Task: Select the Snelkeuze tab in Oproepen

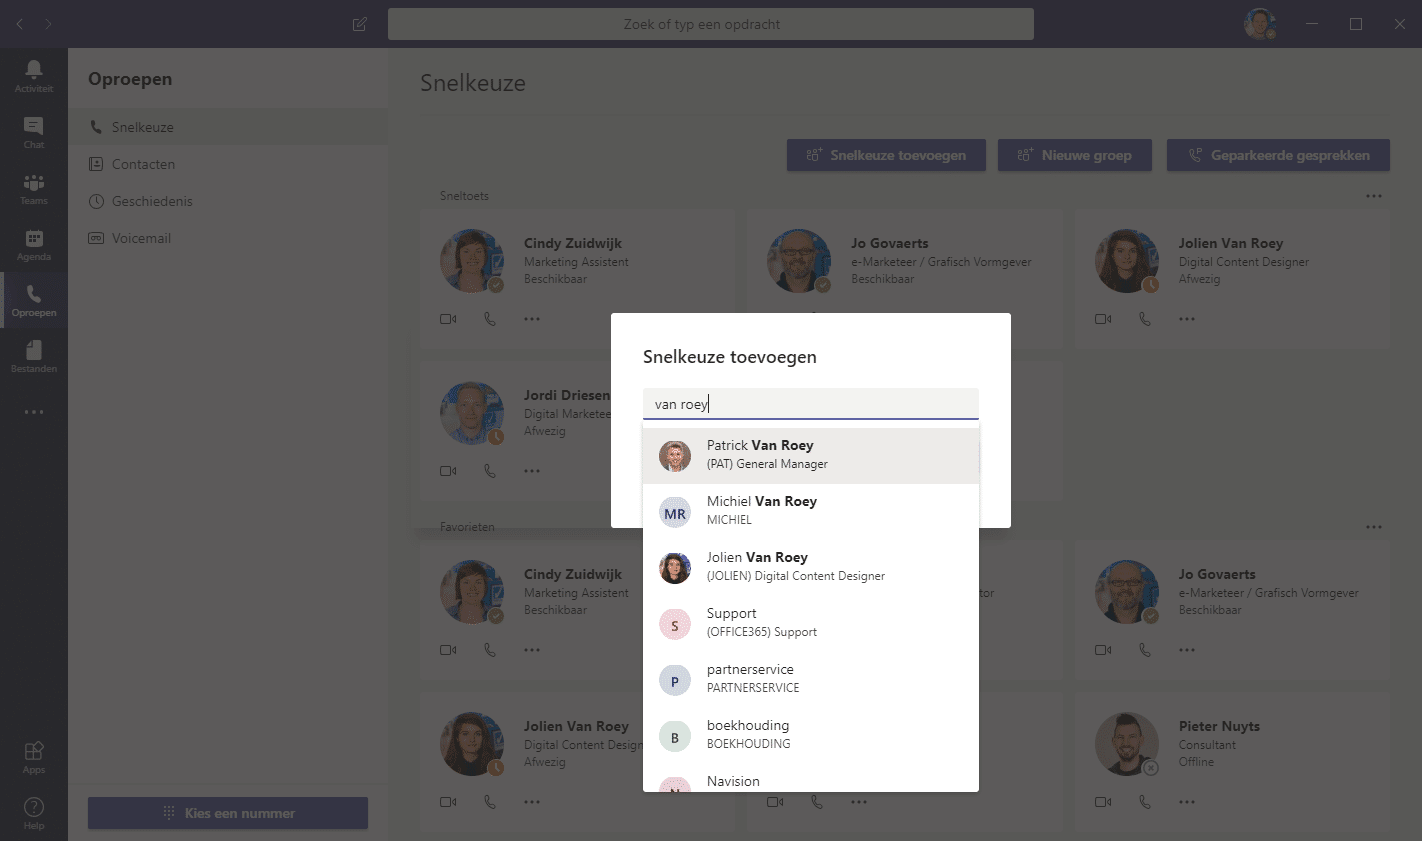Action: coord(228,127)
